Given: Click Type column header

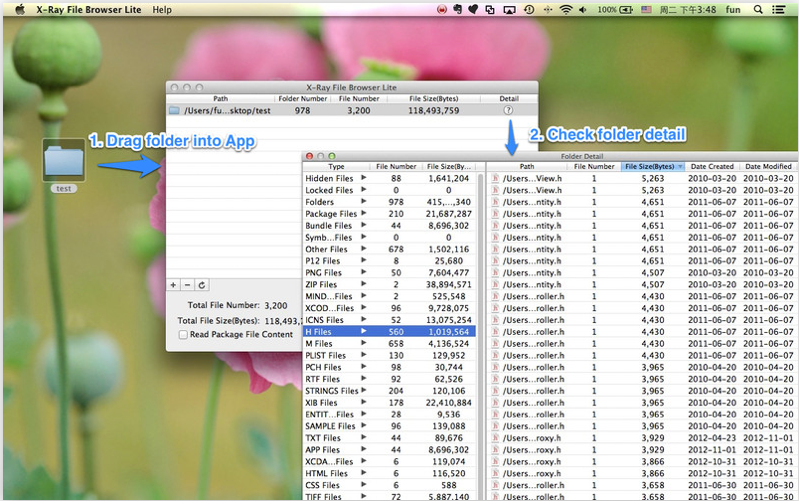Looking at the screenshot, I should point(336,166).
